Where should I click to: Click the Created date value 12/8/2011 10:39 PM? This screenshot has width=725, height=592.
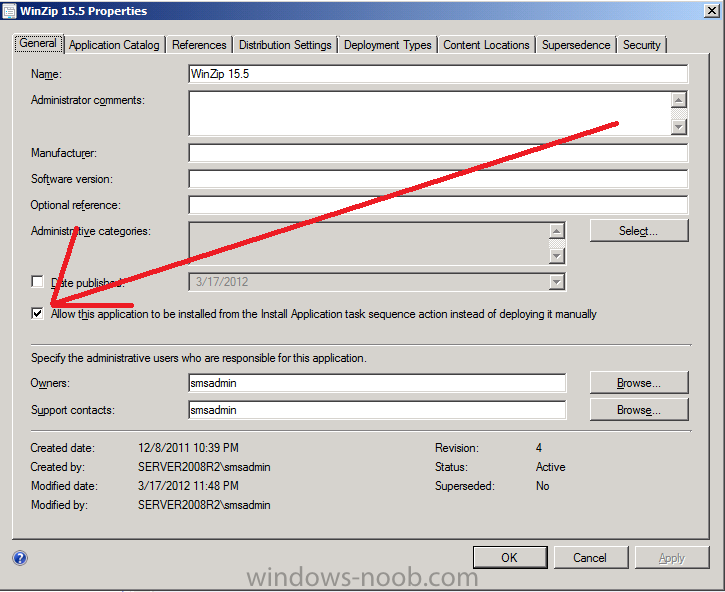click(188, 448)
